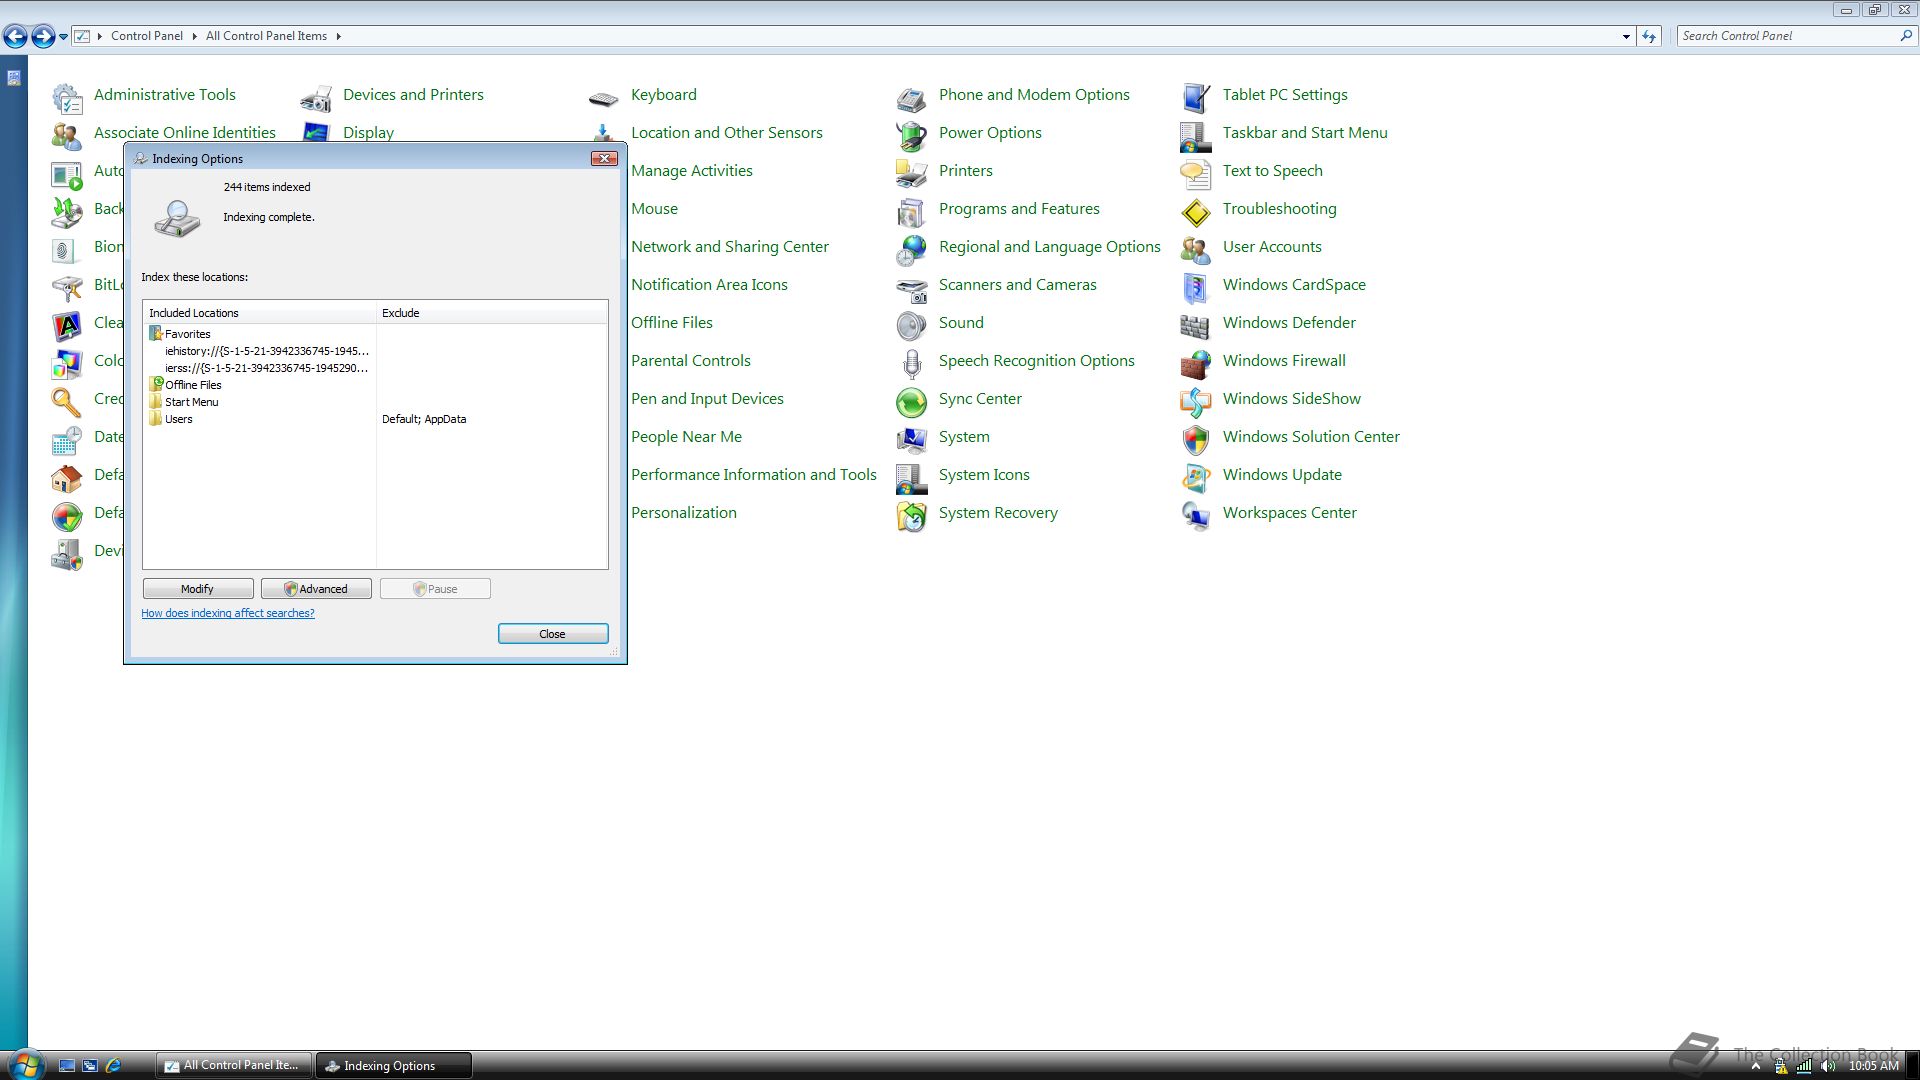Click the System Icons icon
Image resolution: width=1920 pixels, height=1080 pixels.
[911, 478]
